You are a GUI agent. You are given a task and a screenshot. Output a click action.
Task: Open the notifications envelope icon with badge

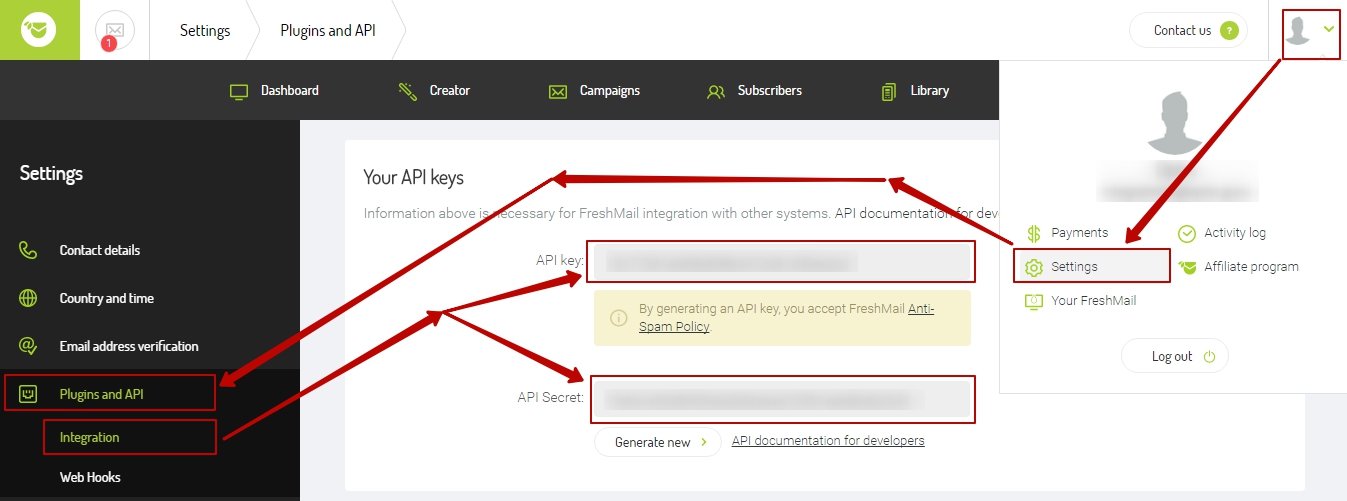pyautogui.click(x=115, y=30)
